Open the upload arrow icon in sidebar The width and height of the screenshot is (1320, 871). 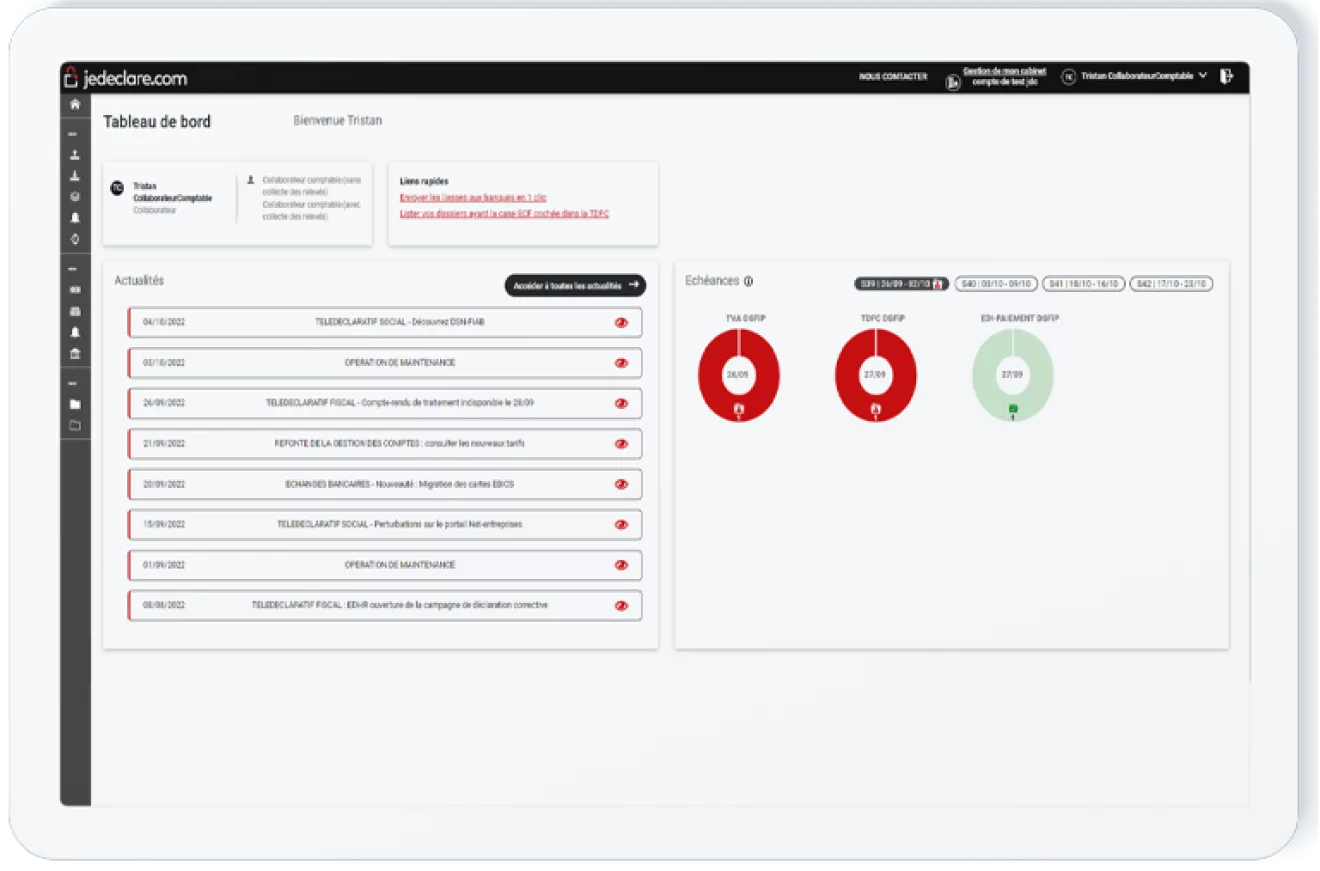[75, 155]
